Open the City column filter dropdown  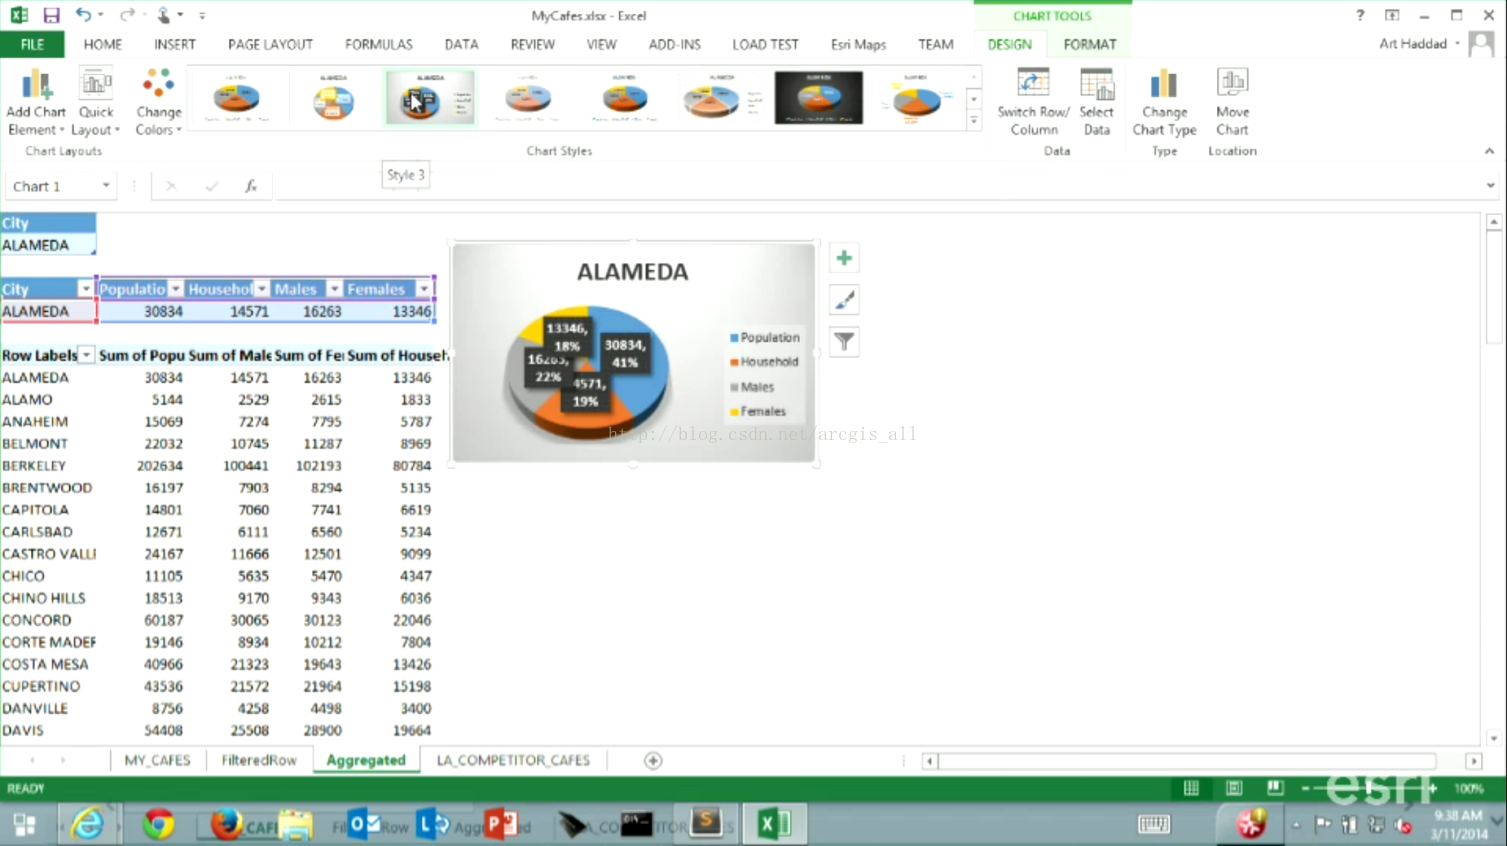coord(85,289)
